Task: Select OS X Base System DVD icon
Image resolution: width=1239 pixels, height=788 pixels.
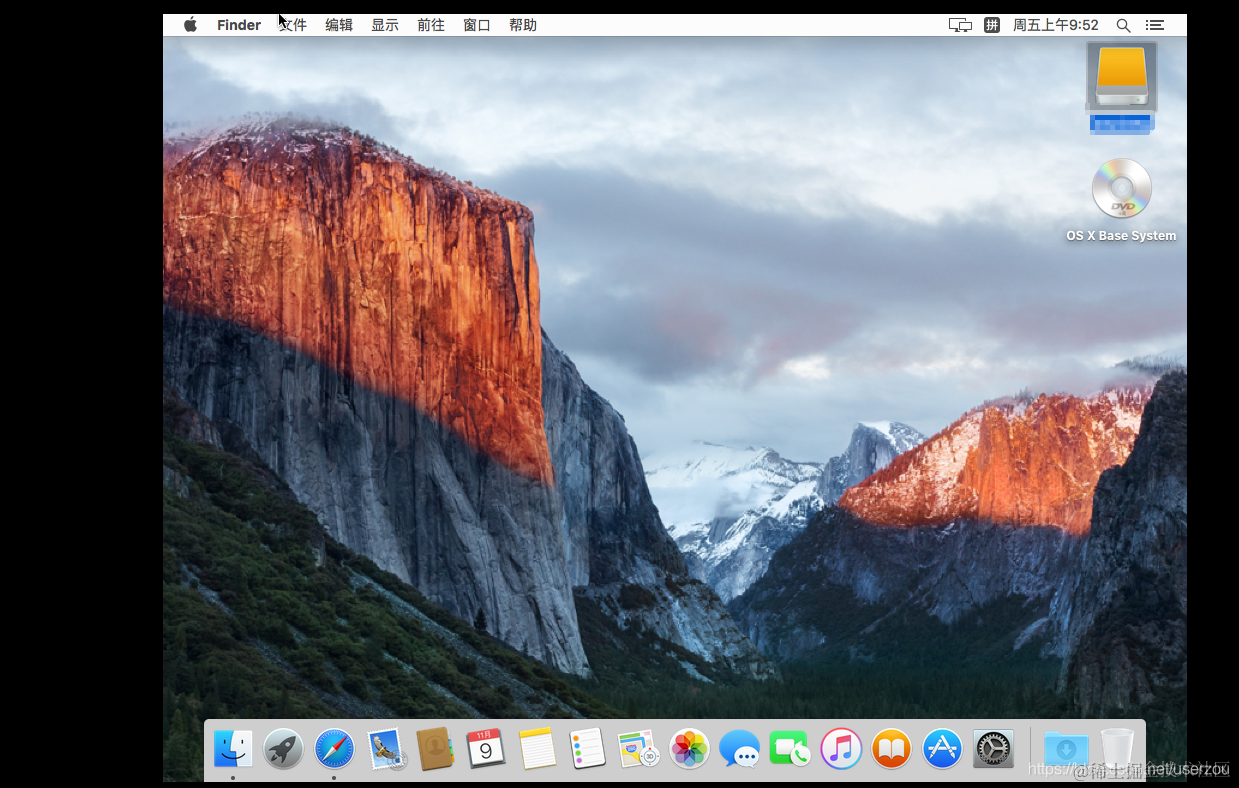Action: [x=1122, y=188]
